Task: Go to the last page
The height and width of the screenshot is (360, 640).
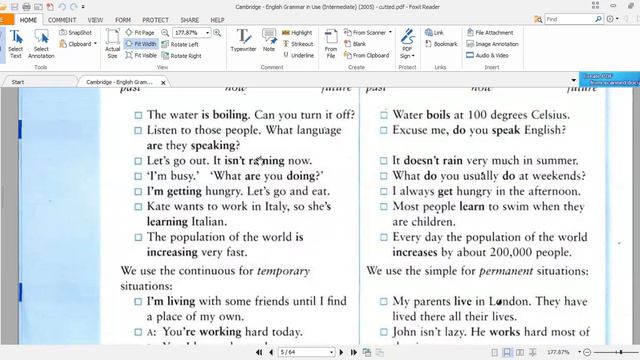Action: pyautogui.click(x=353, y=352)
